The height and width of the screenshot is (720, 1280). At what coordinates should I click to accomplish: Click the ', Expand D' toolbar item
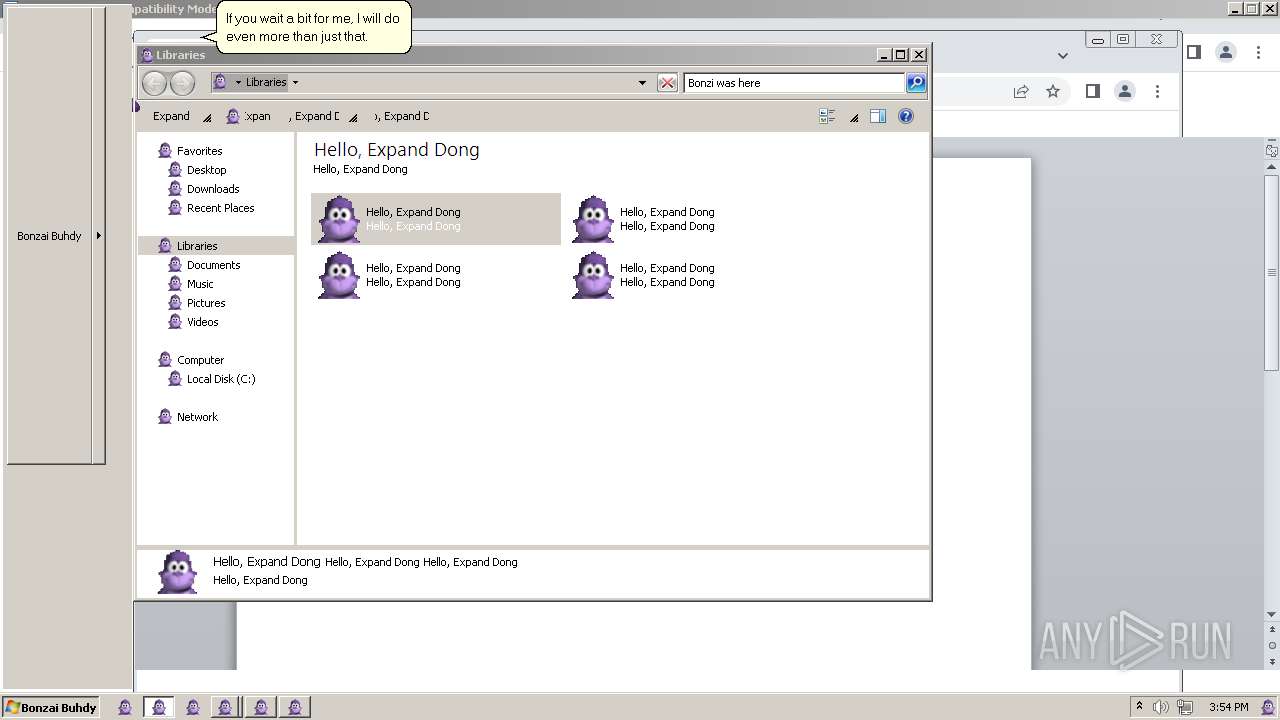tap(314, 116)
